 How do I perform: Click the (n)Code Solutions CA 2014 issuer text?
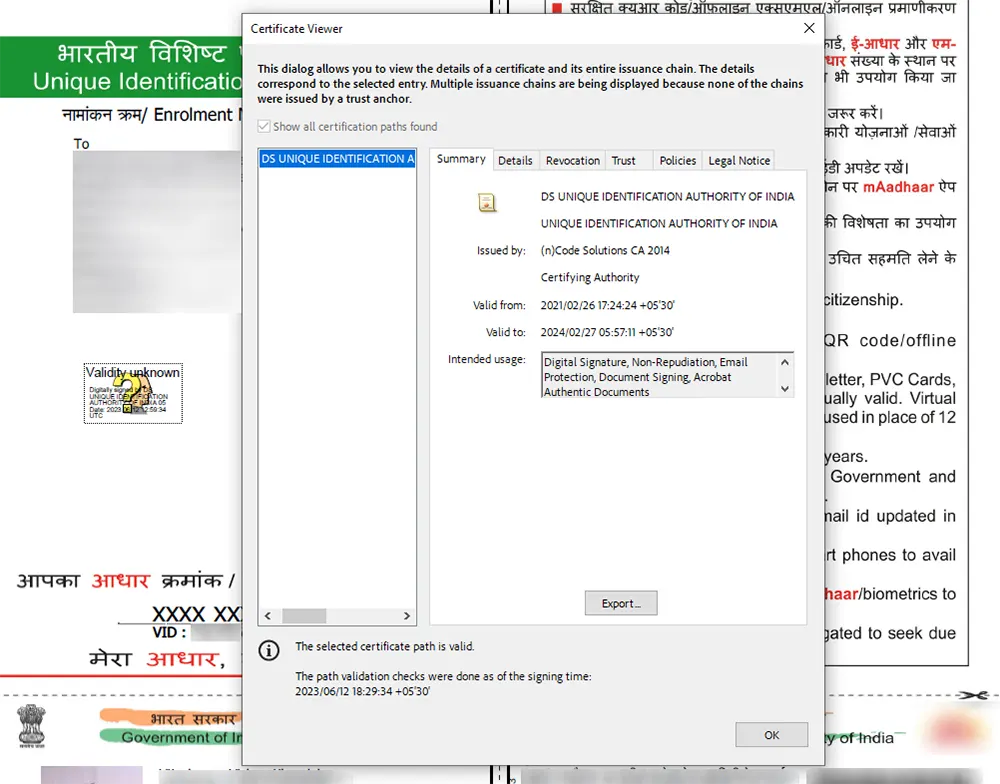click(605, 251)
